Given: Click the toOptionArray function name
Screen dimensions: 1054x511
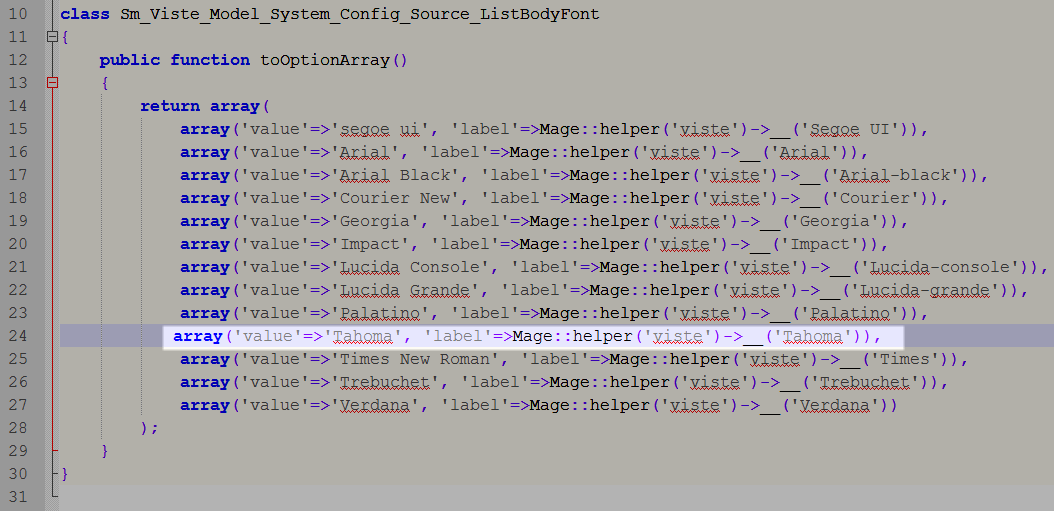Looking at the screenshot, I should pyautogui.click(x=325, y=60).
